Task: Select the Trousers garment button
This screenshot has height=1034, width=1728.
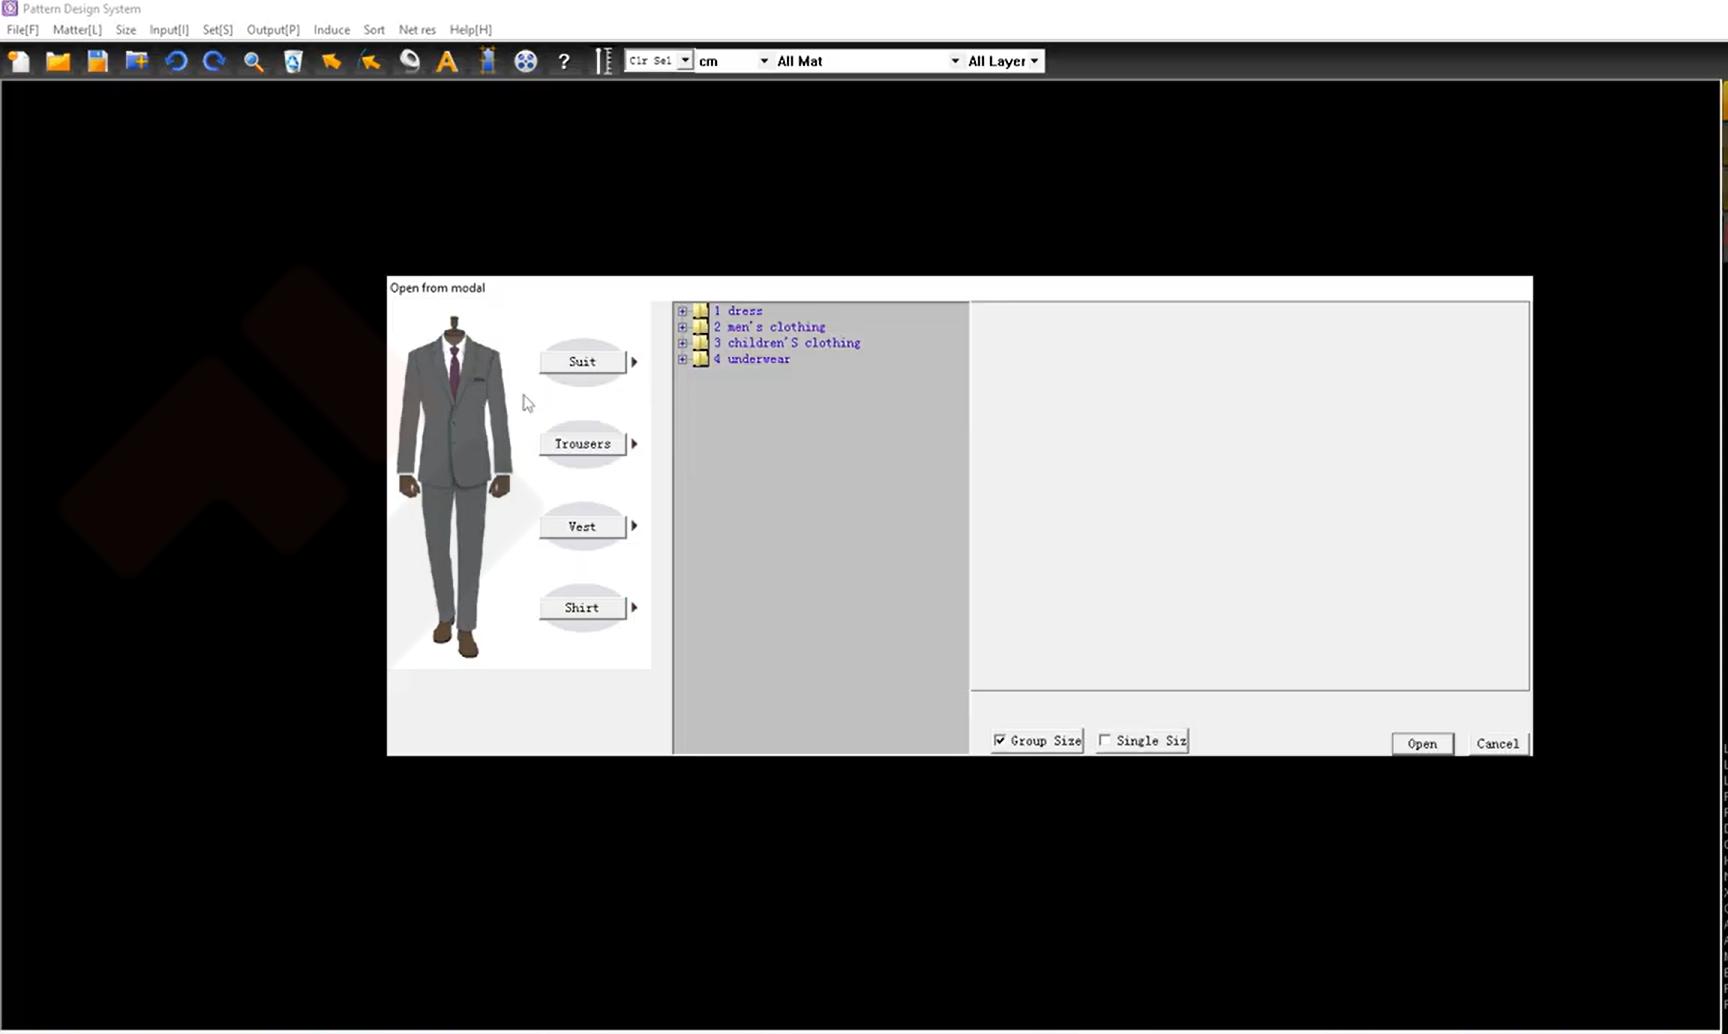Action: point(582,444)
